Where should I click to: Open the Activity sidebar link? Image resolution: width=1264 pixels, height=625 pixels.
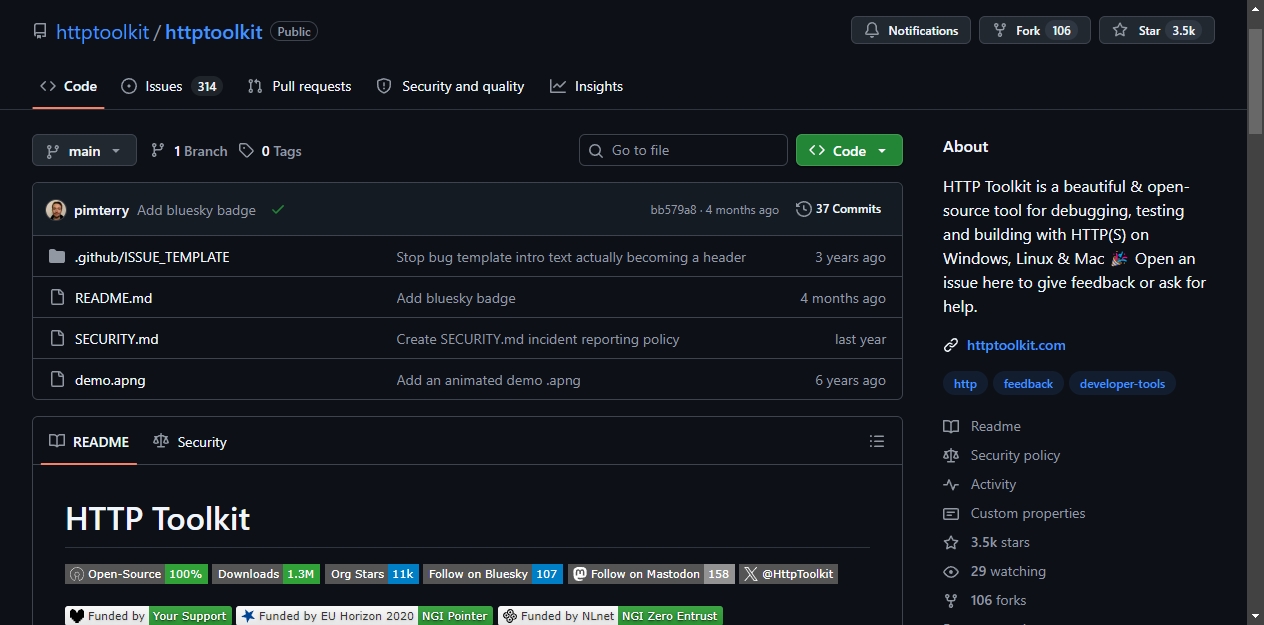[980, 484]
